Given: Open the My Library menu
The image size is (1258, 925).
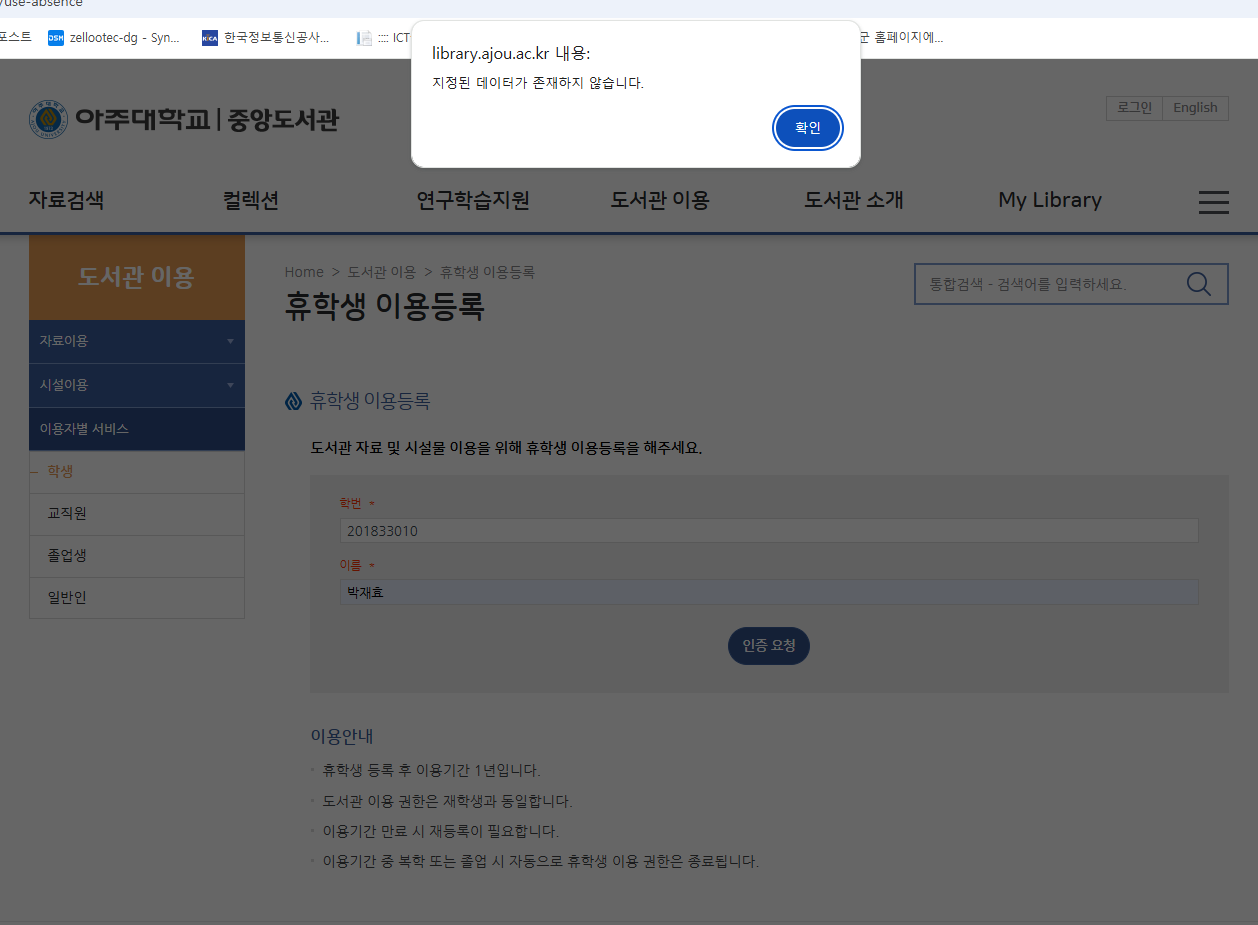Looking at the screenshot, I should coord(1049,200).
